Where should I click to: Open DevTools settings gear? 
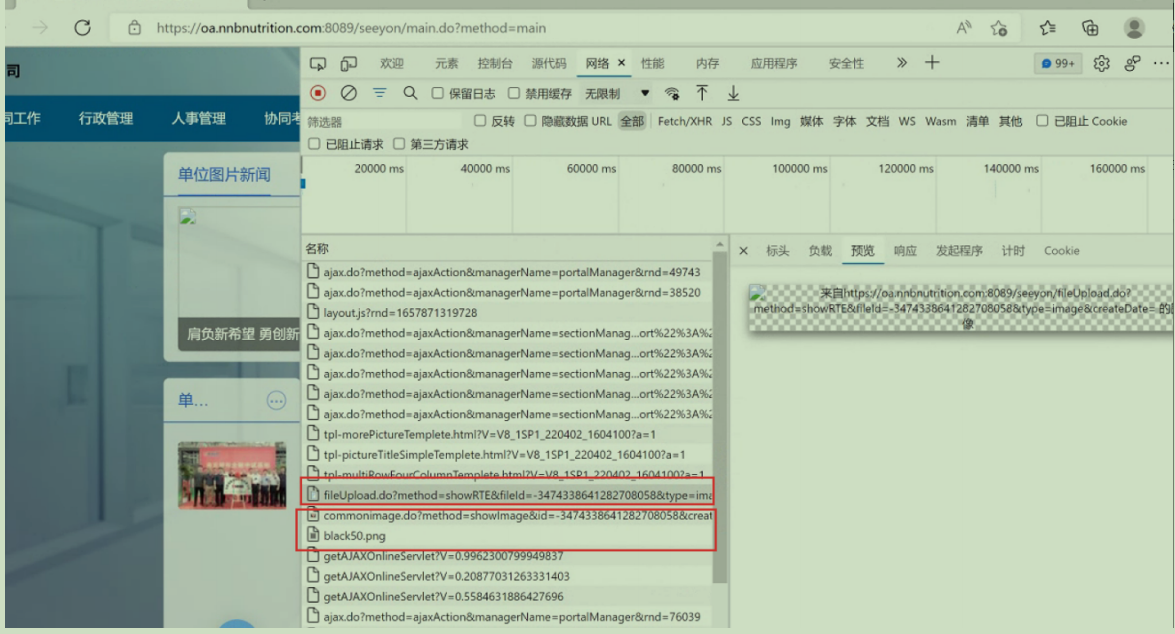point(1101,63)
